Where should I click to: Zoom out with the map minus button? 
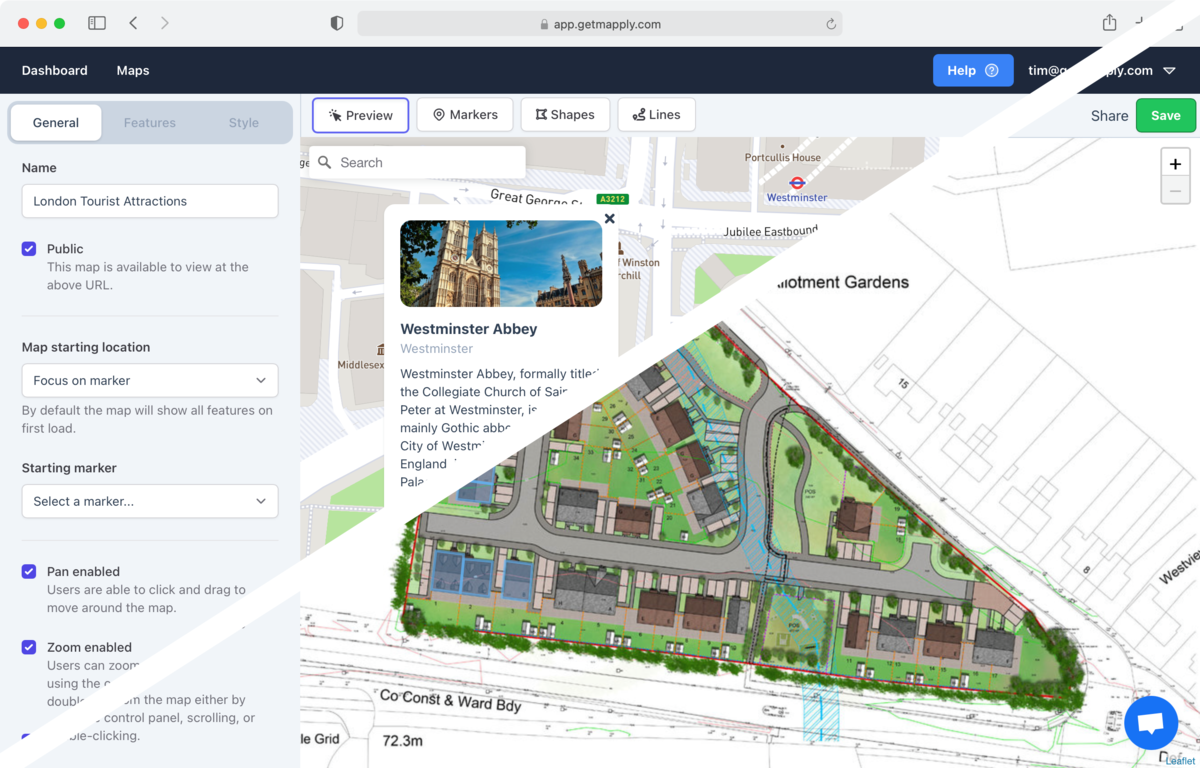point(1175,191)
